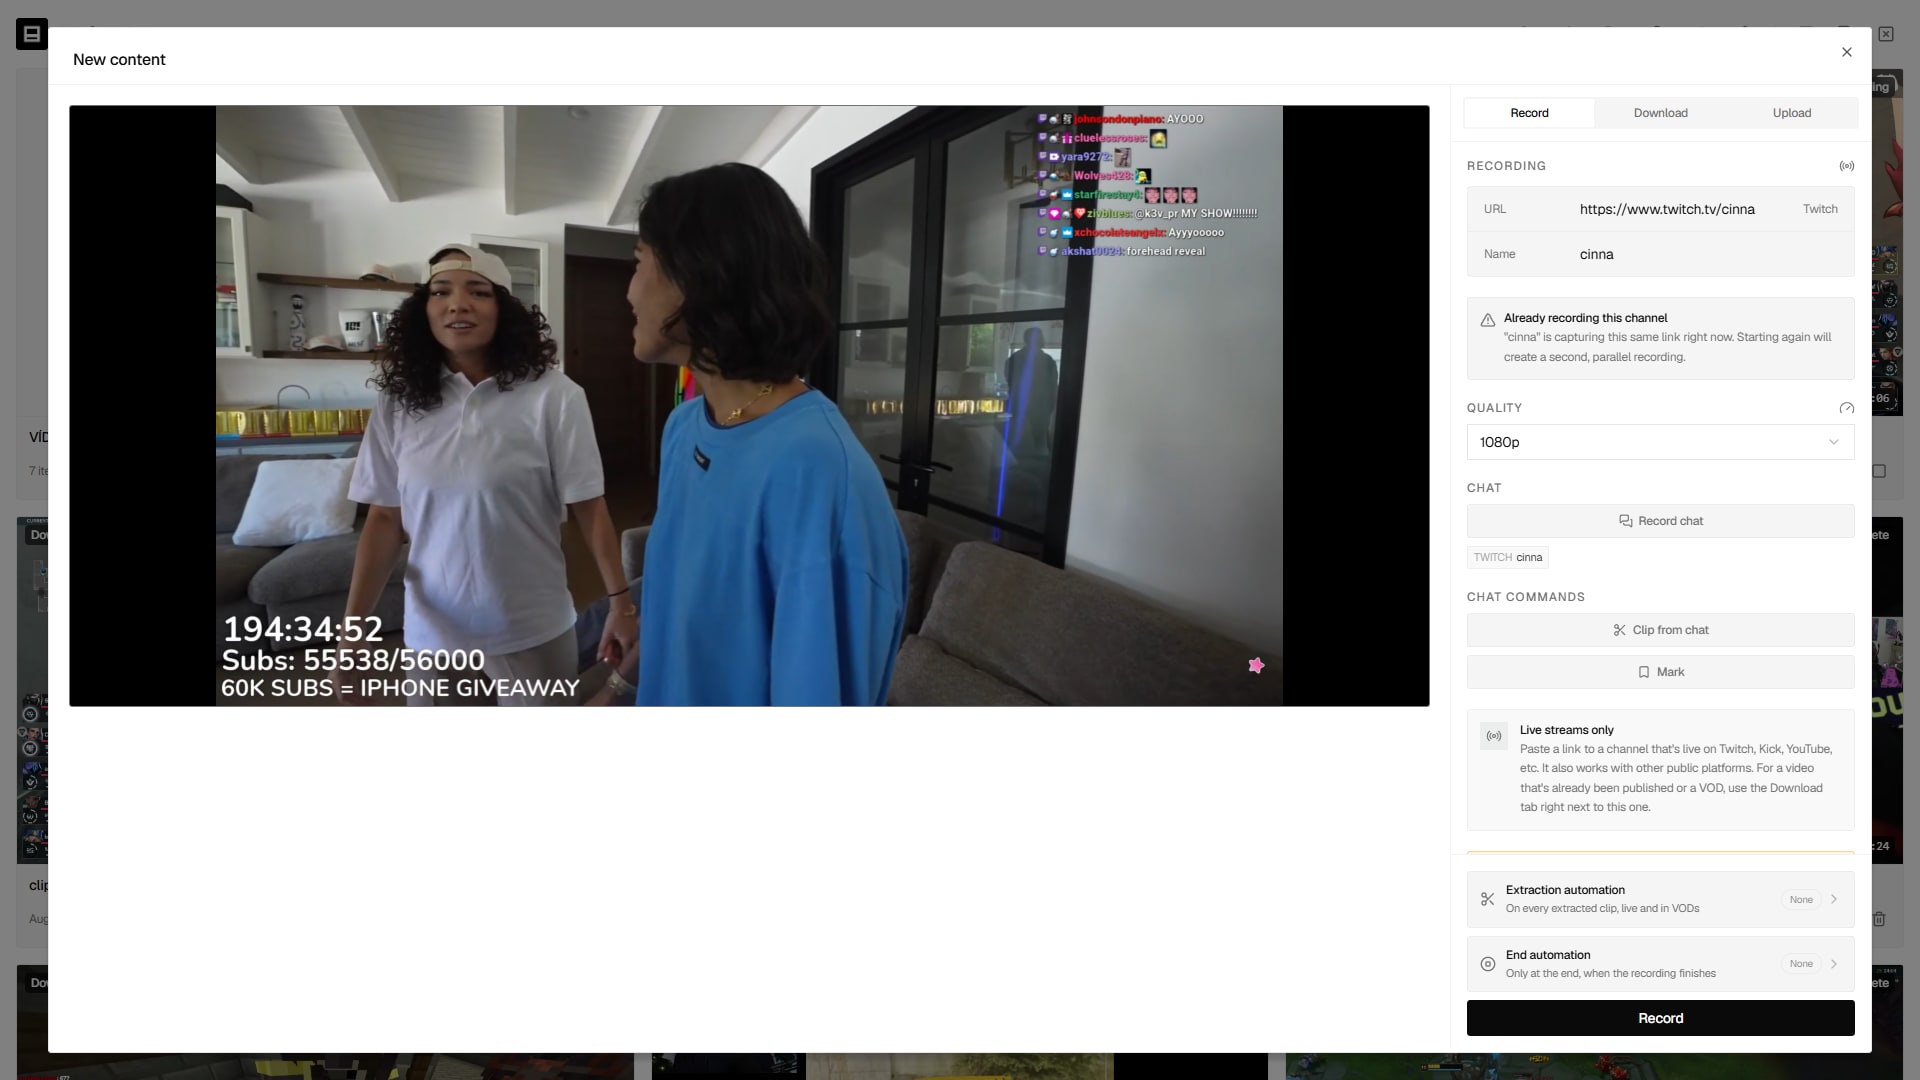Expand the Extraction automation row
This screenshot has width=1920, height=1080.
click(x=1660, y=899)
